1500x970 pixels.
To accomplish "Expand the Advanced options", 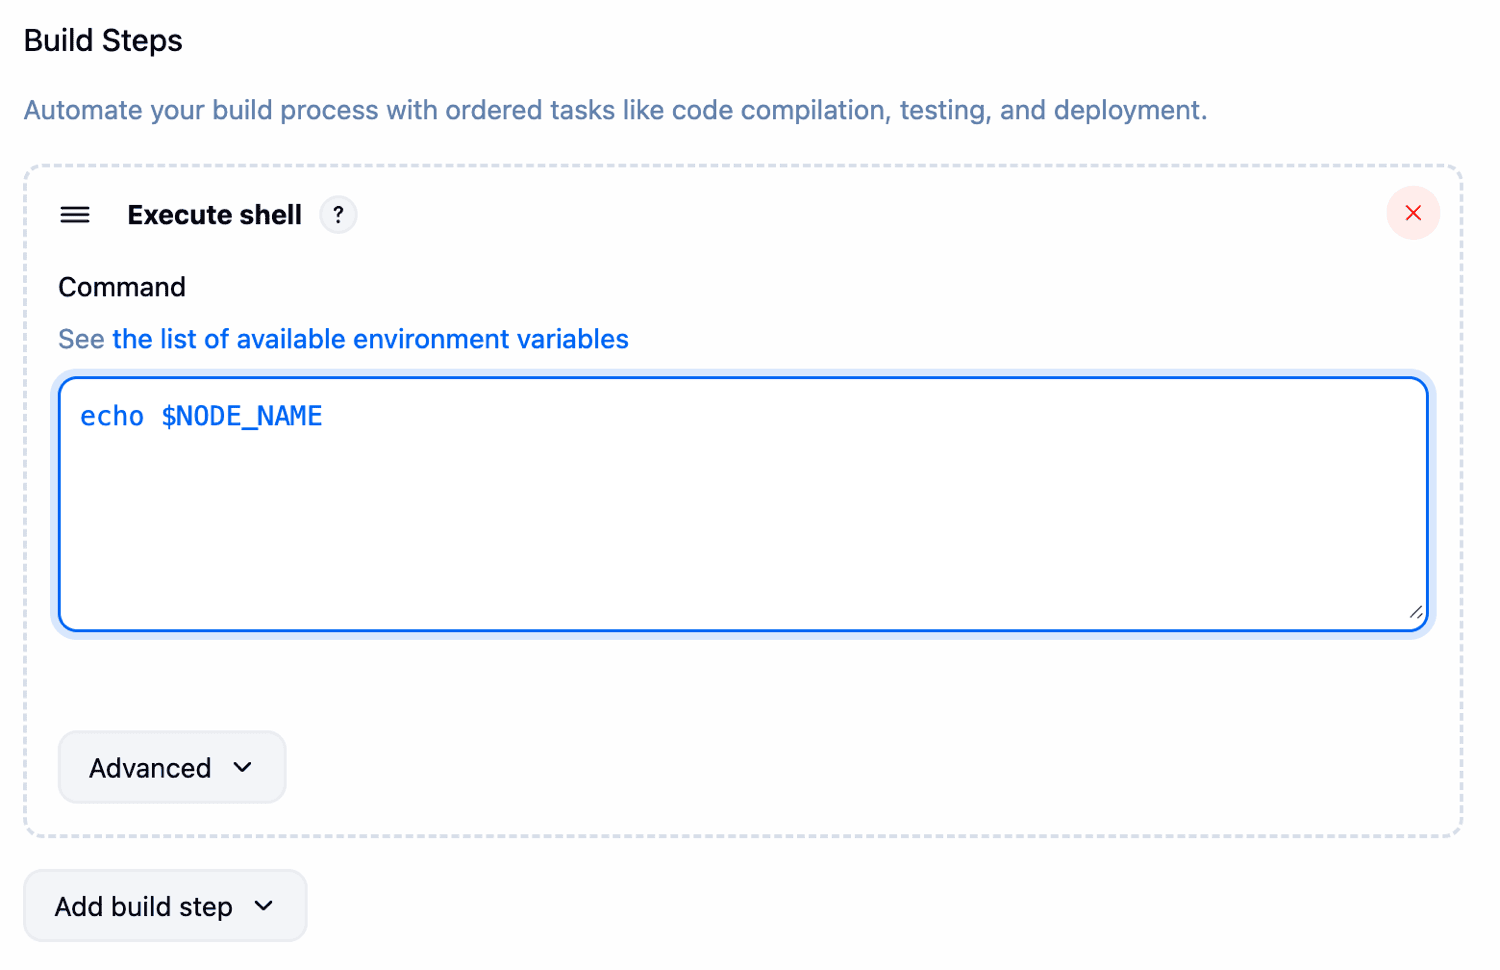I will click(x=172, y=767).
